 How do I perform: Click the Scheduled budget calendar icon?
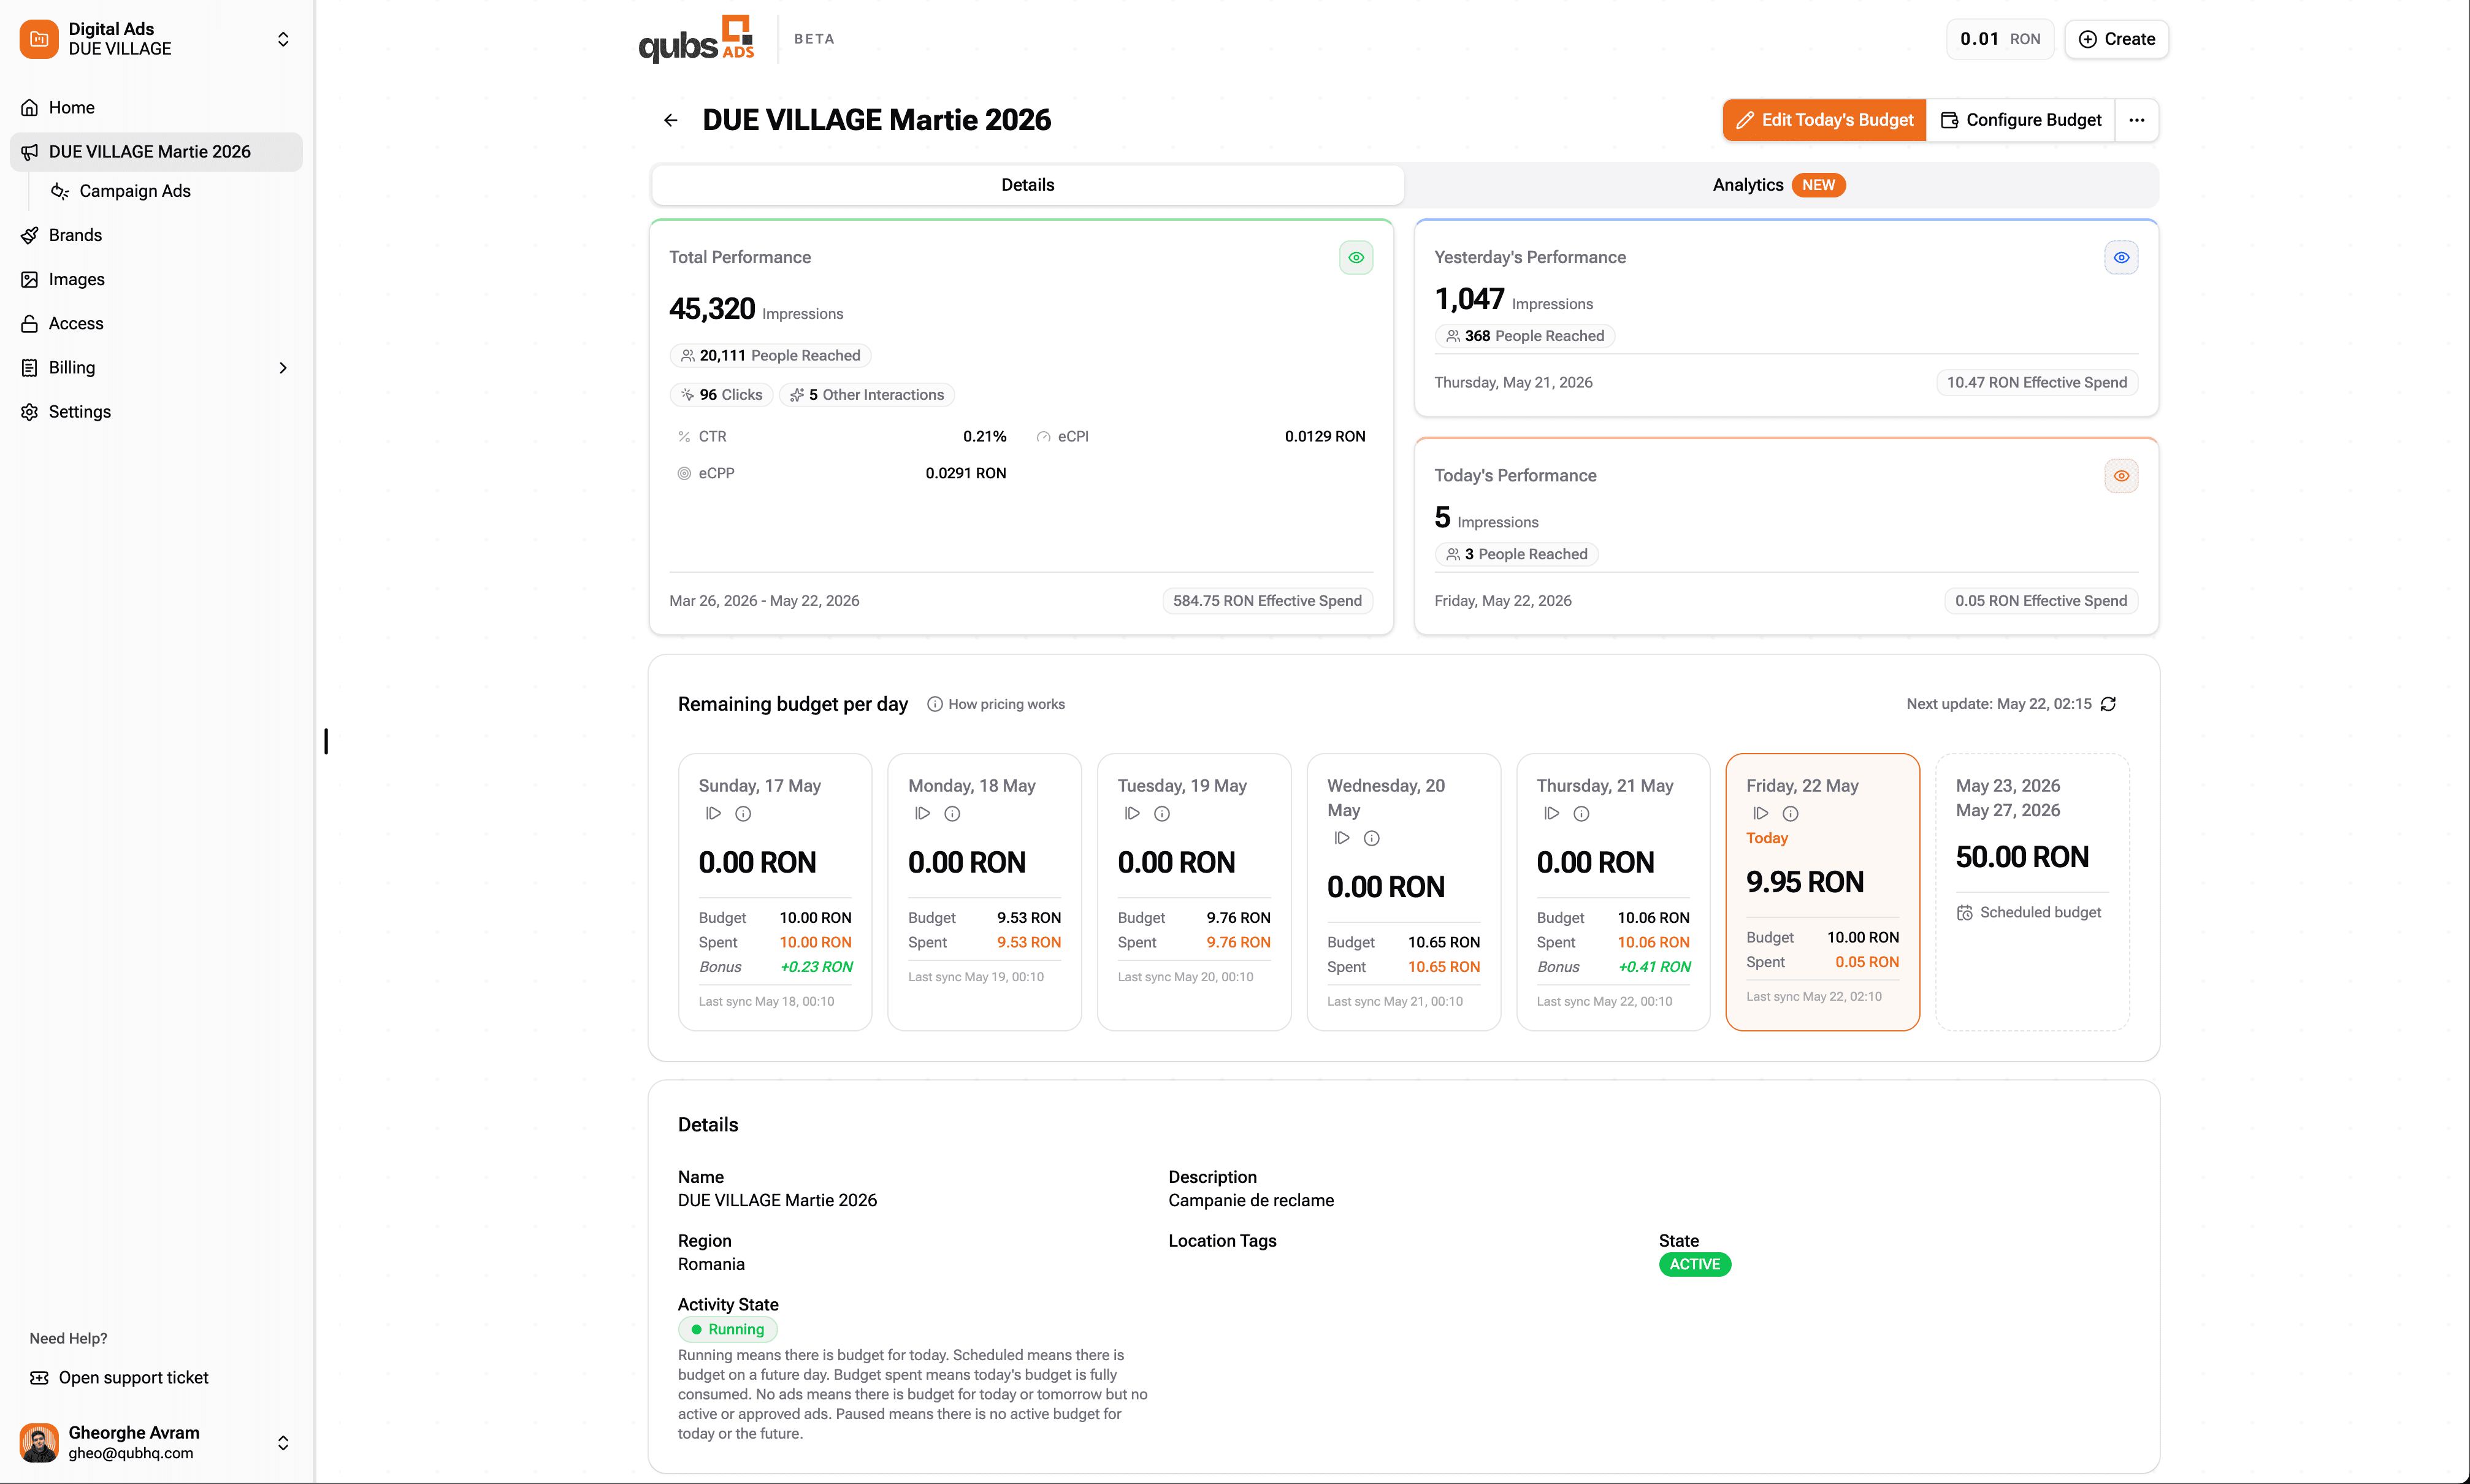1965,913
